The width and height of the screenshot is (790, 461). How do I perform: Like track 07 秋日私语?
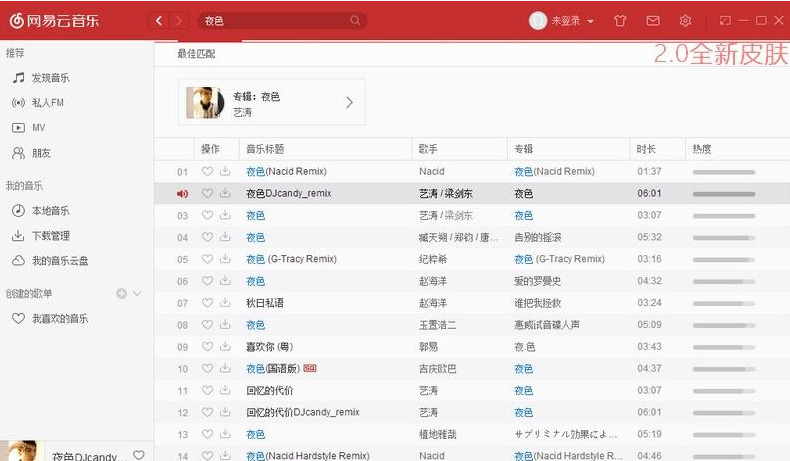[x=207, y=303]
